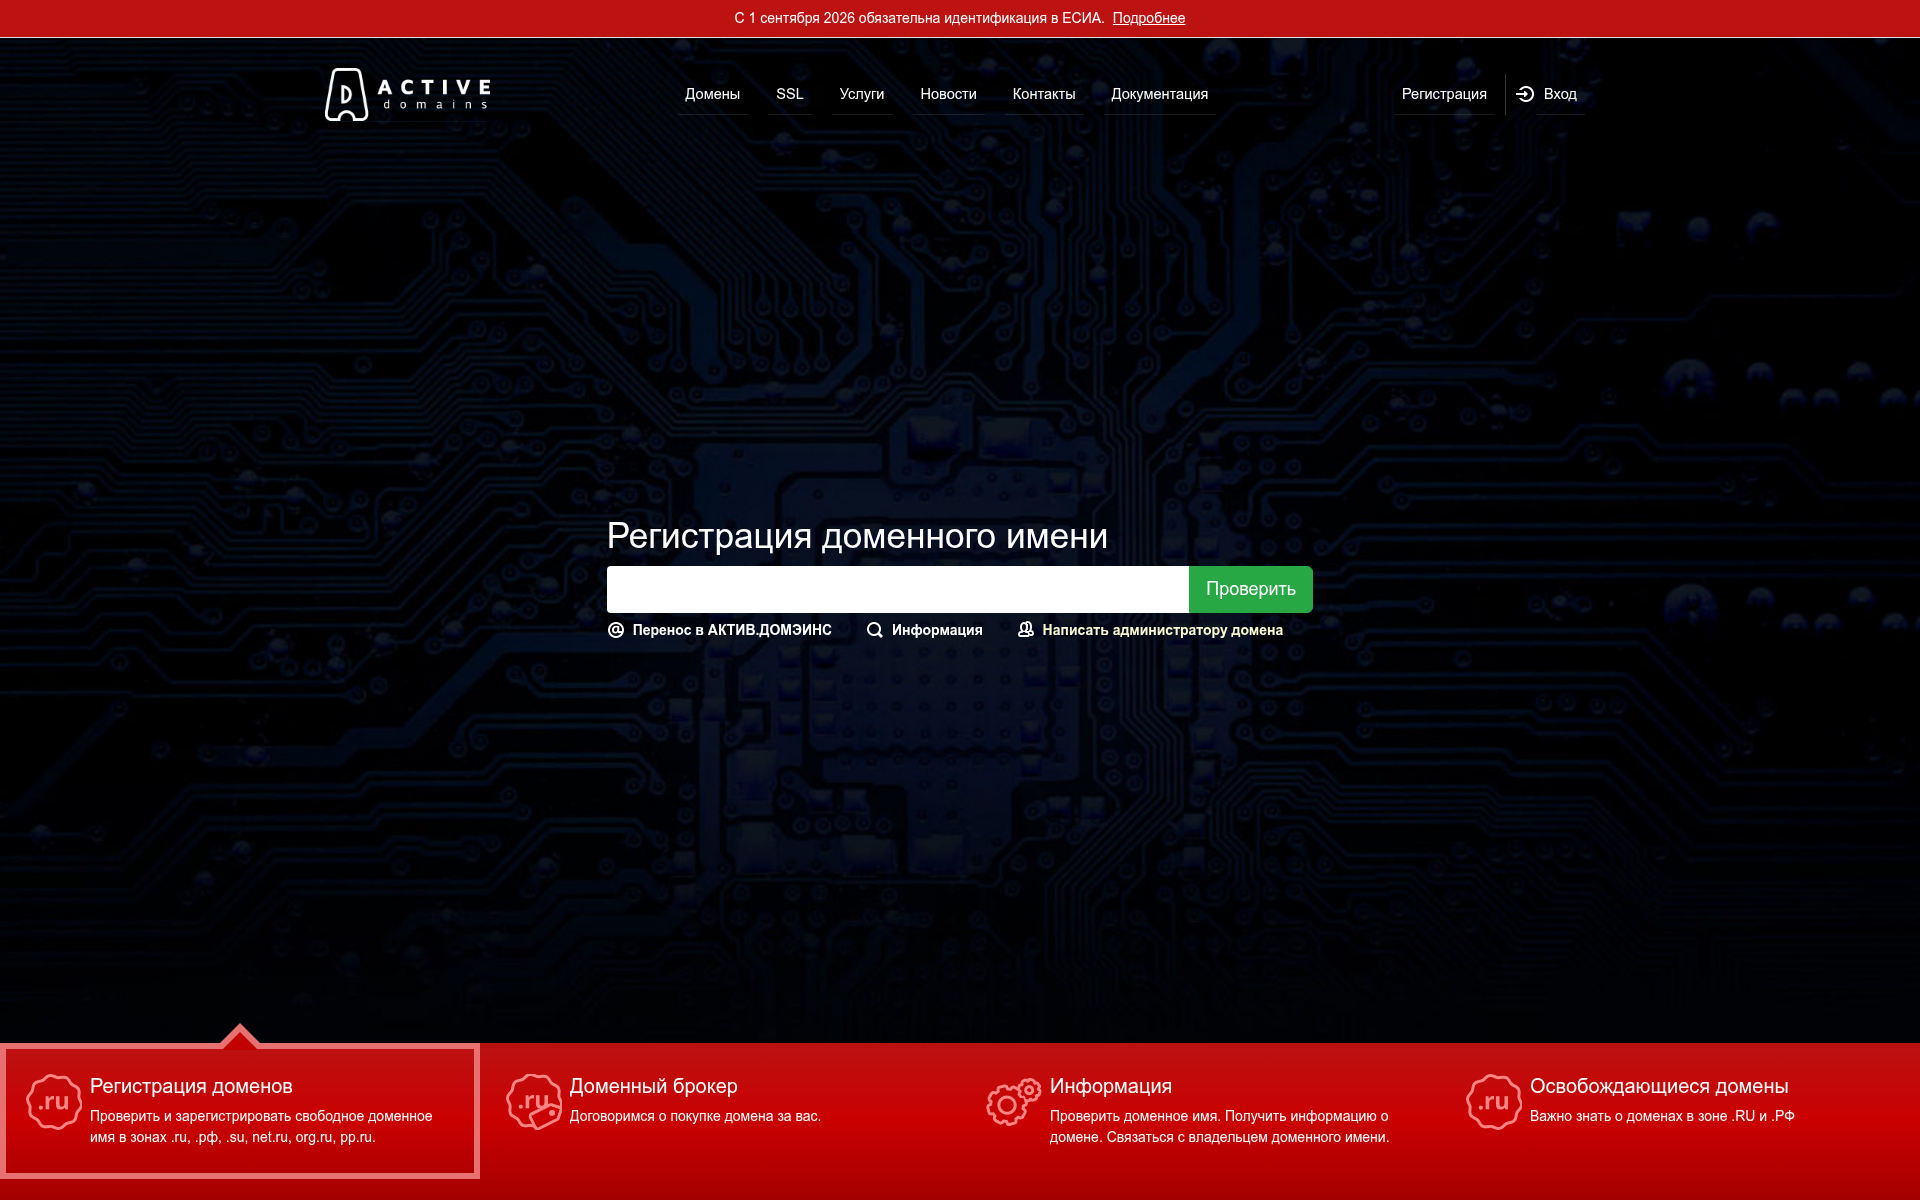This screenshot has width=1920, height=1200.
Task: Click the .ru tag icon for Доменный брокер
Action: point(534,1102)
